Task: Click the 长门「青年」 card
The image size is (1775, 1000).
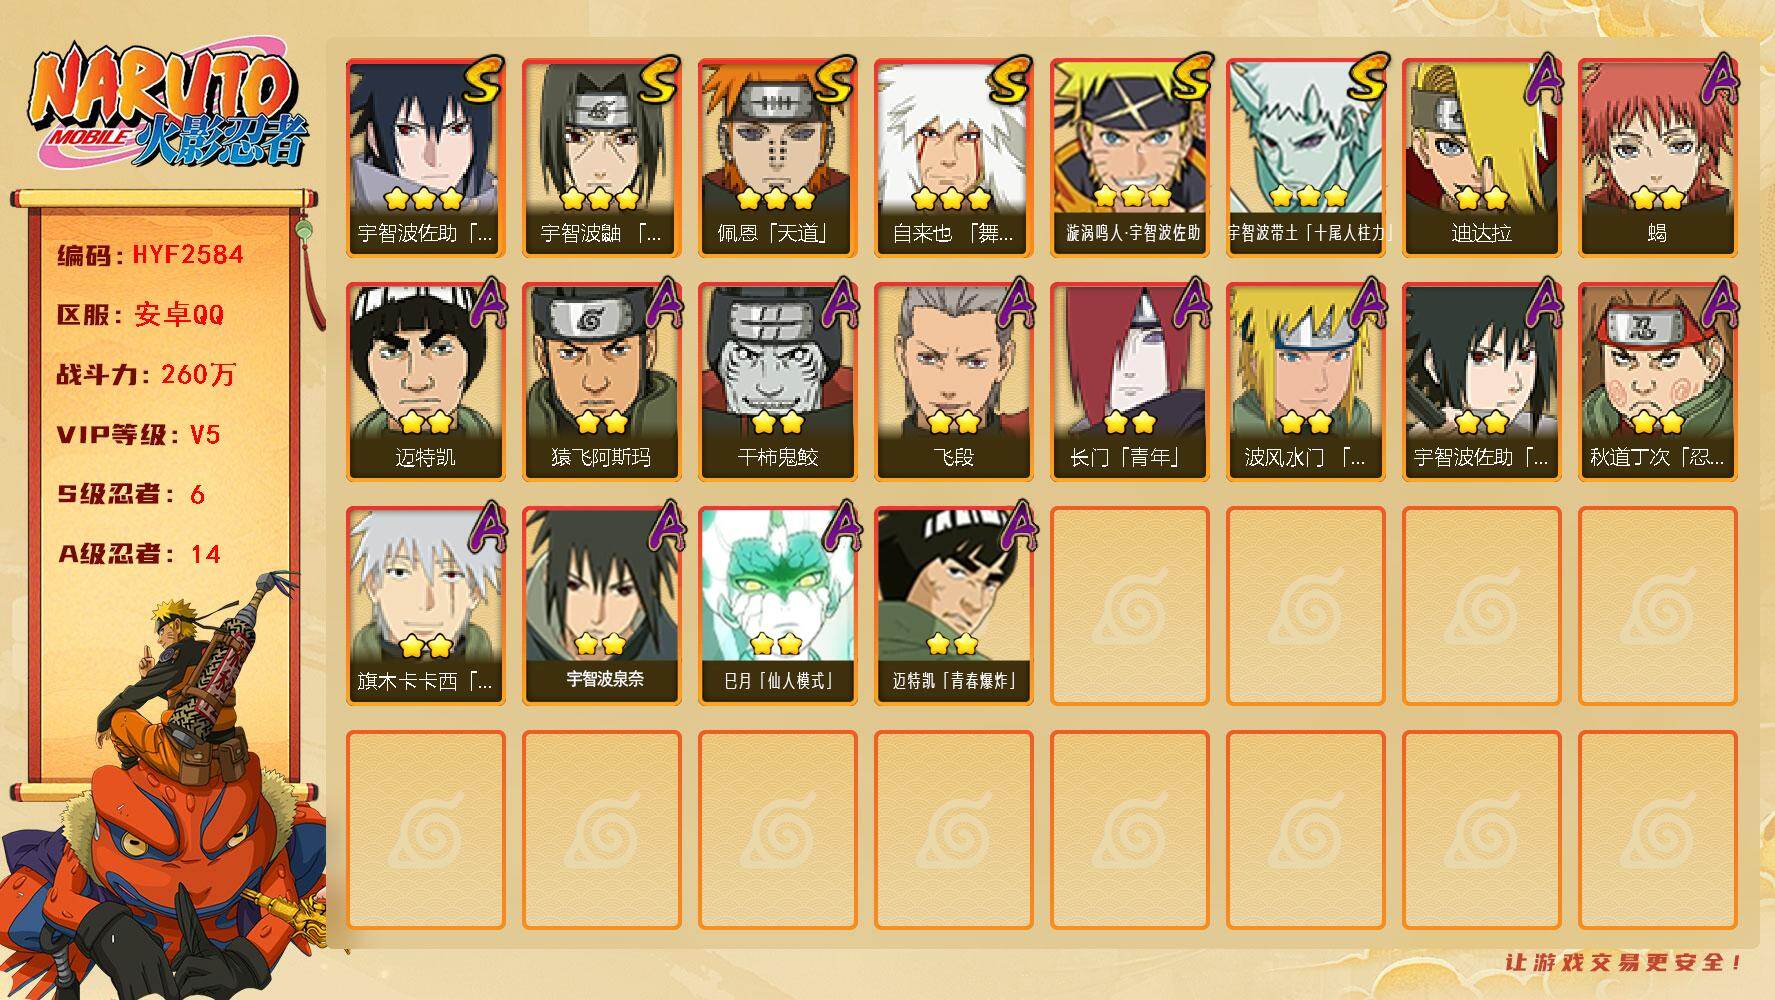Action: tap(1129, 382)
